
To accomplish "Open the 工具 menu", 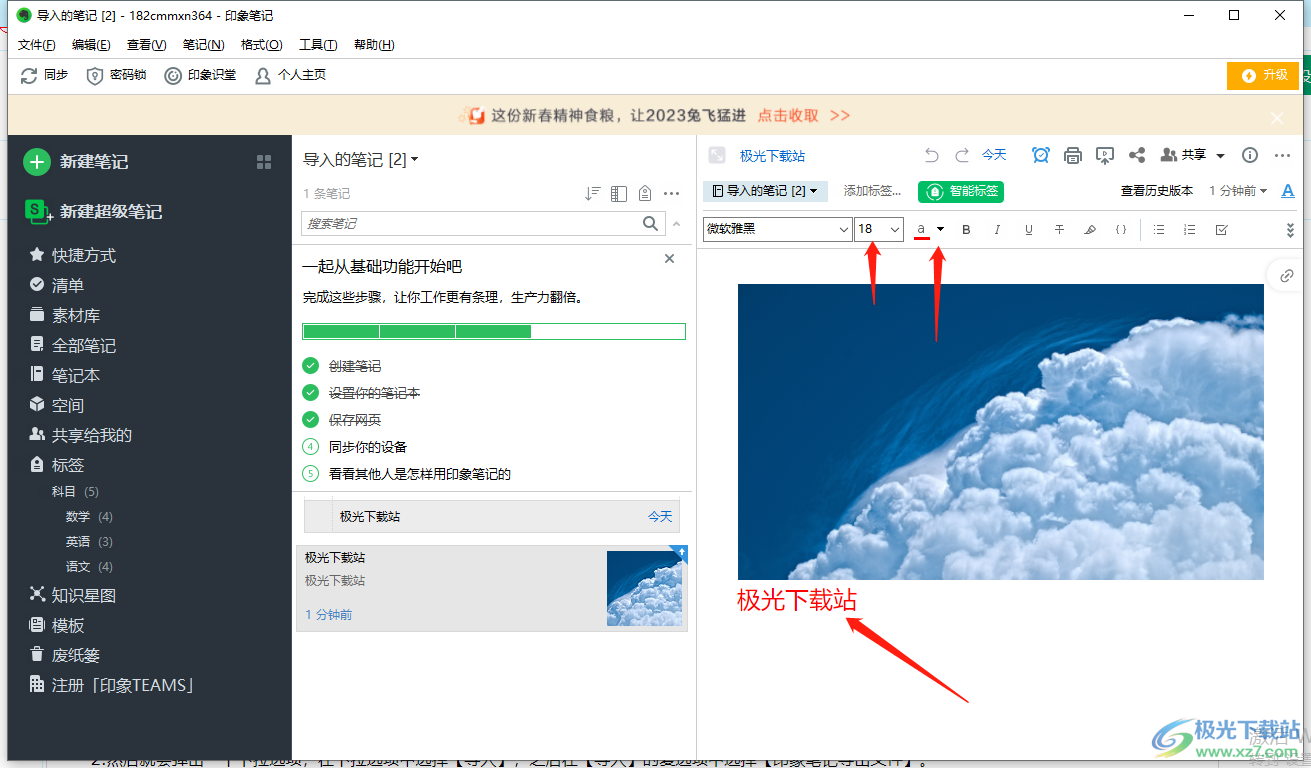I will click(x=318, y=45).
